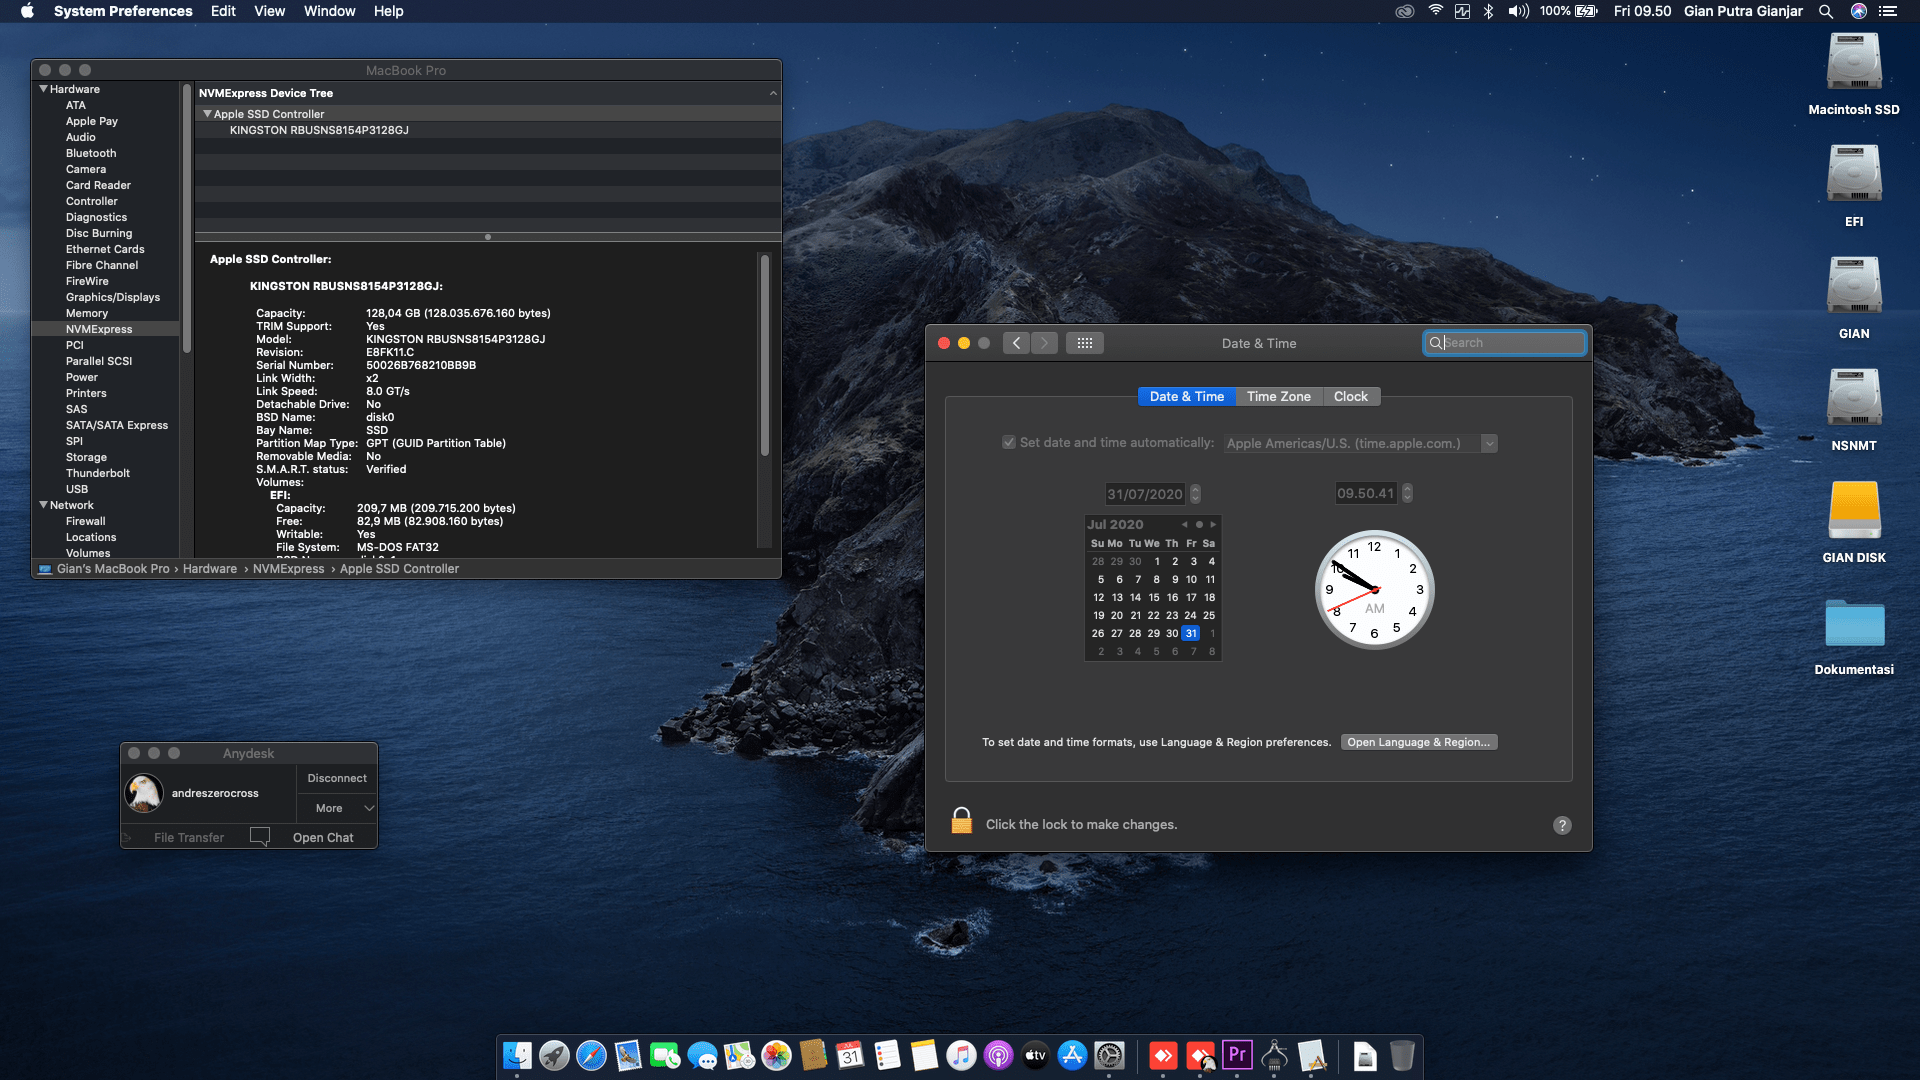Click Open Language & Region button
This screenshot has height=1080, width=1920.
click(x=1418, y=741)
